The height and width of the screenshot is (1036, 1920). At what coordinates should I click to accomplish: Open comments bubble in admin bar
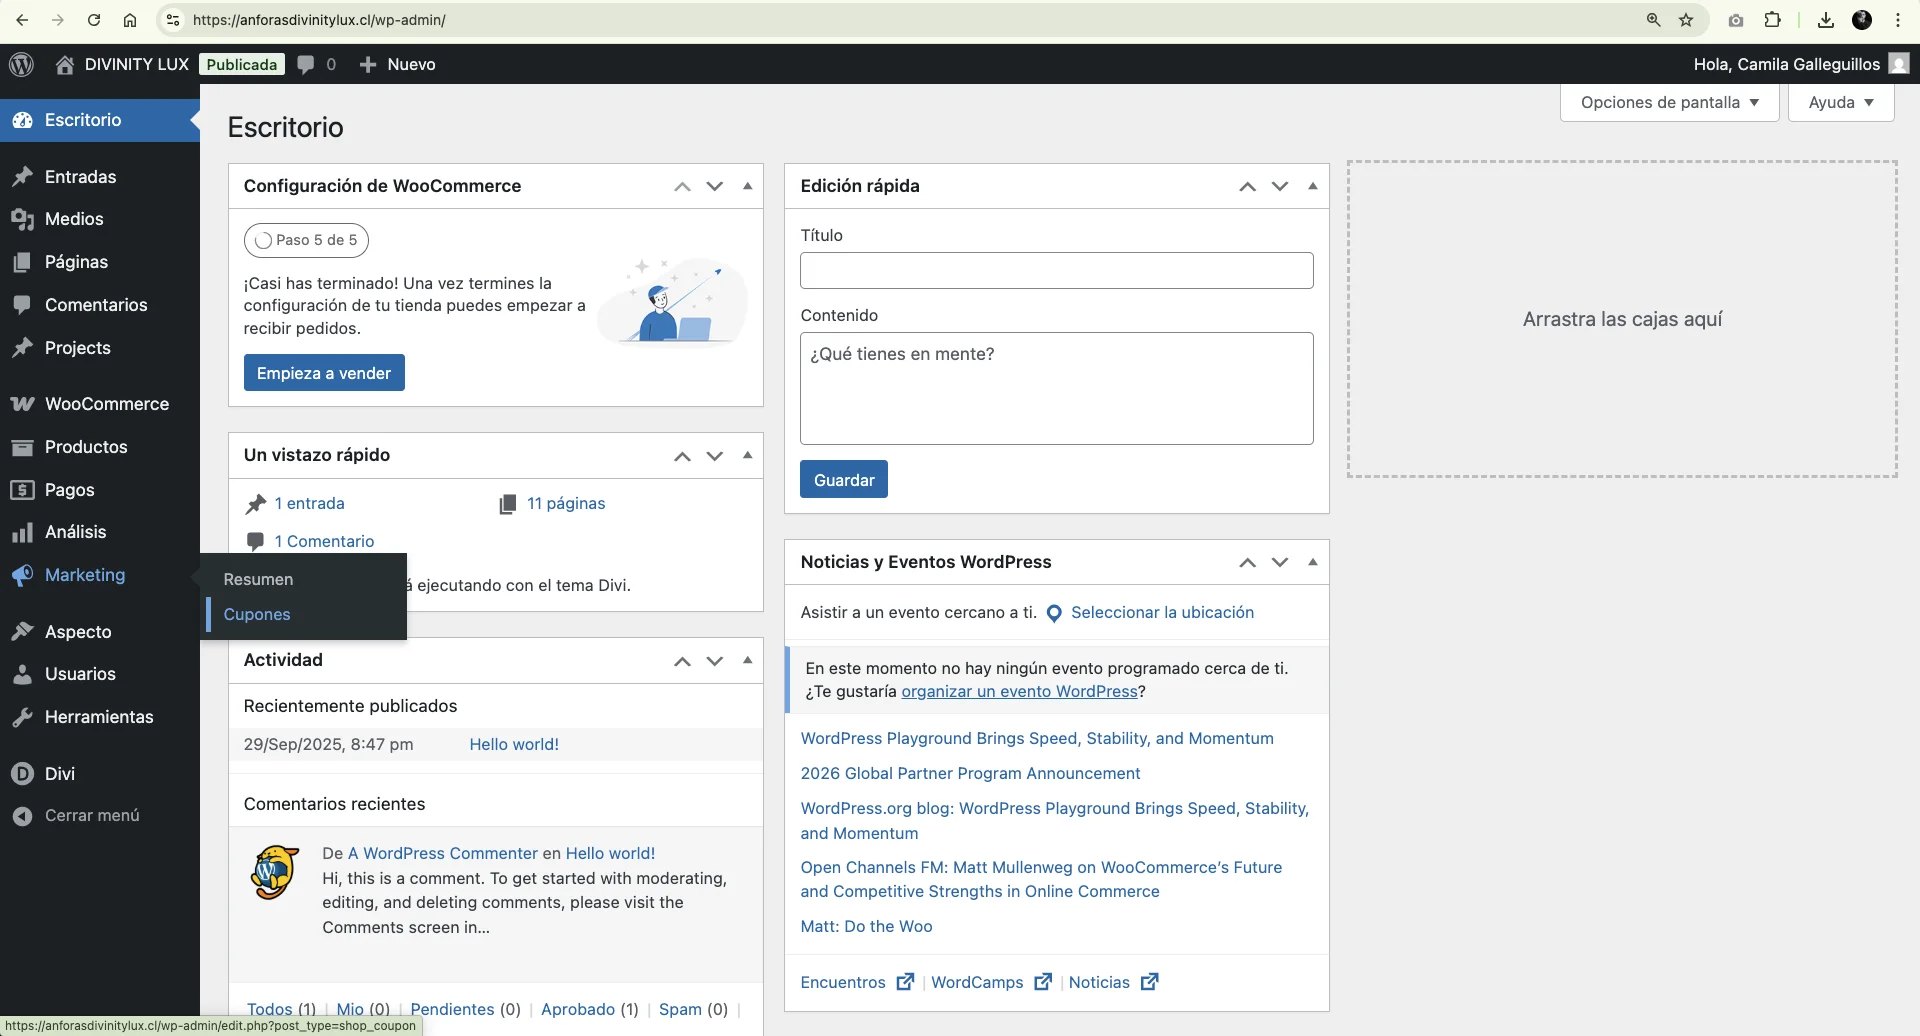[x=306, y=64]
